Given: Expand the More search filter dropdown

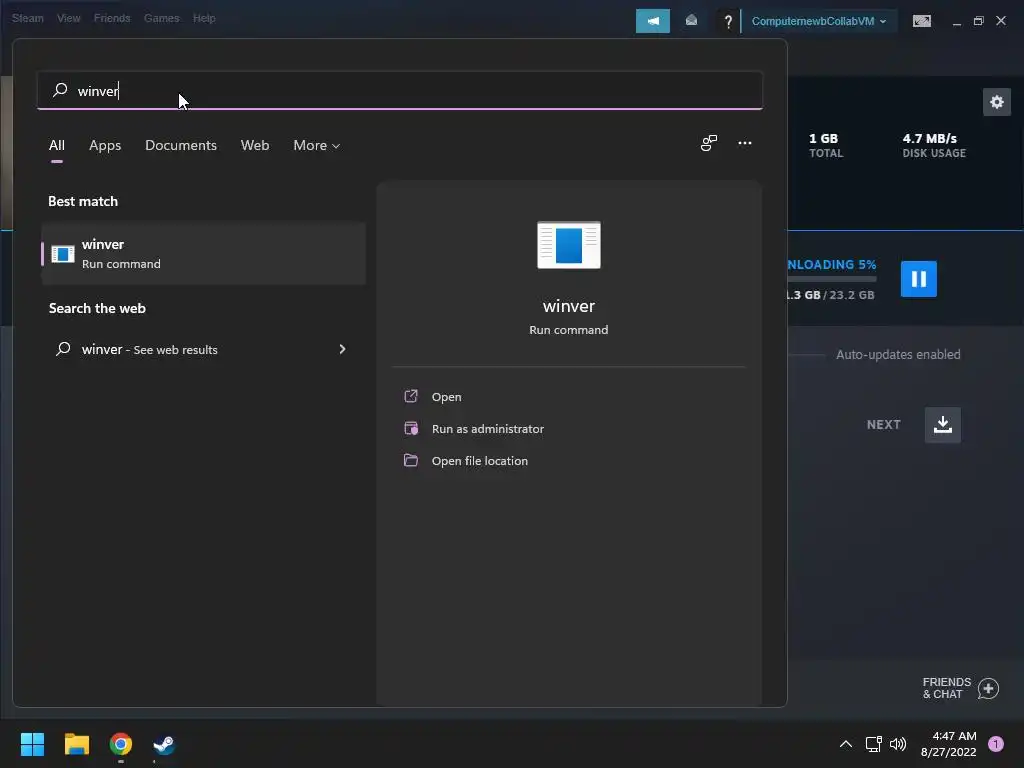Looking at the screenshot, I should tap(317, 145).
